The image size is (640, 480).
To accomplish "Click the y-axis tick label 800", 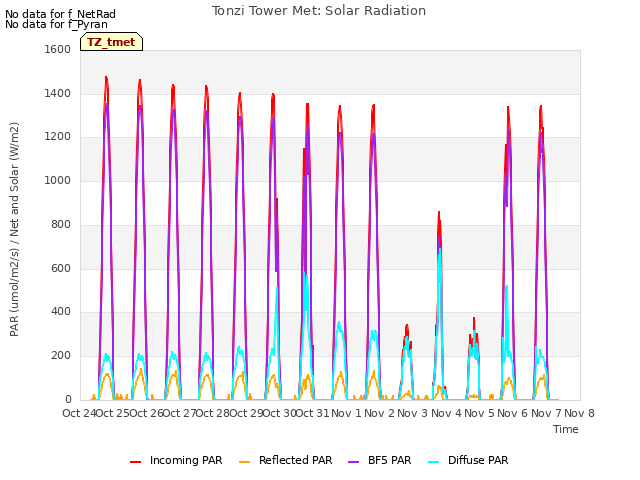I will click(x=61, y=224).
